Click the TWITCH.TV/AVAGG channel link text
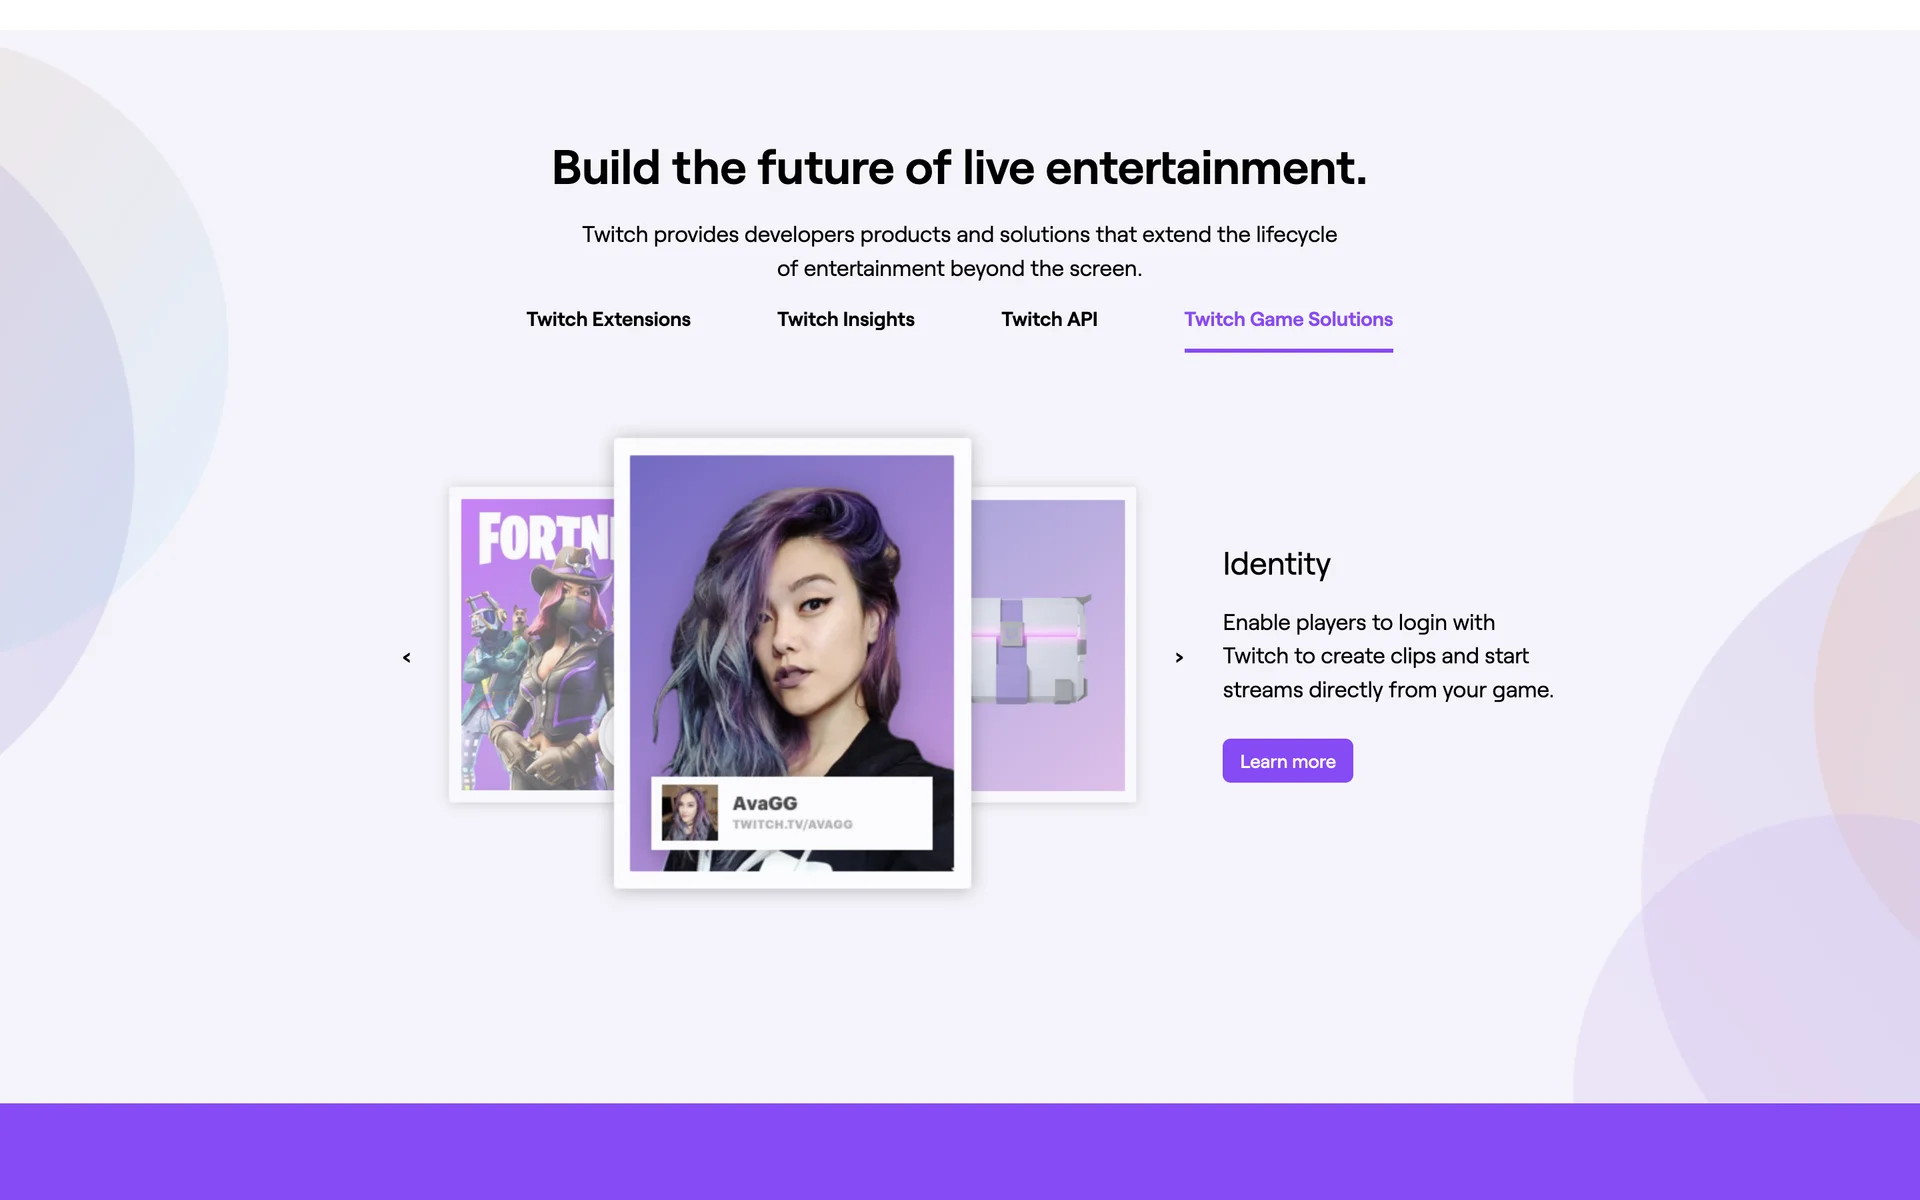This screenshot has width=1920, height=1200. coord(792,824)
